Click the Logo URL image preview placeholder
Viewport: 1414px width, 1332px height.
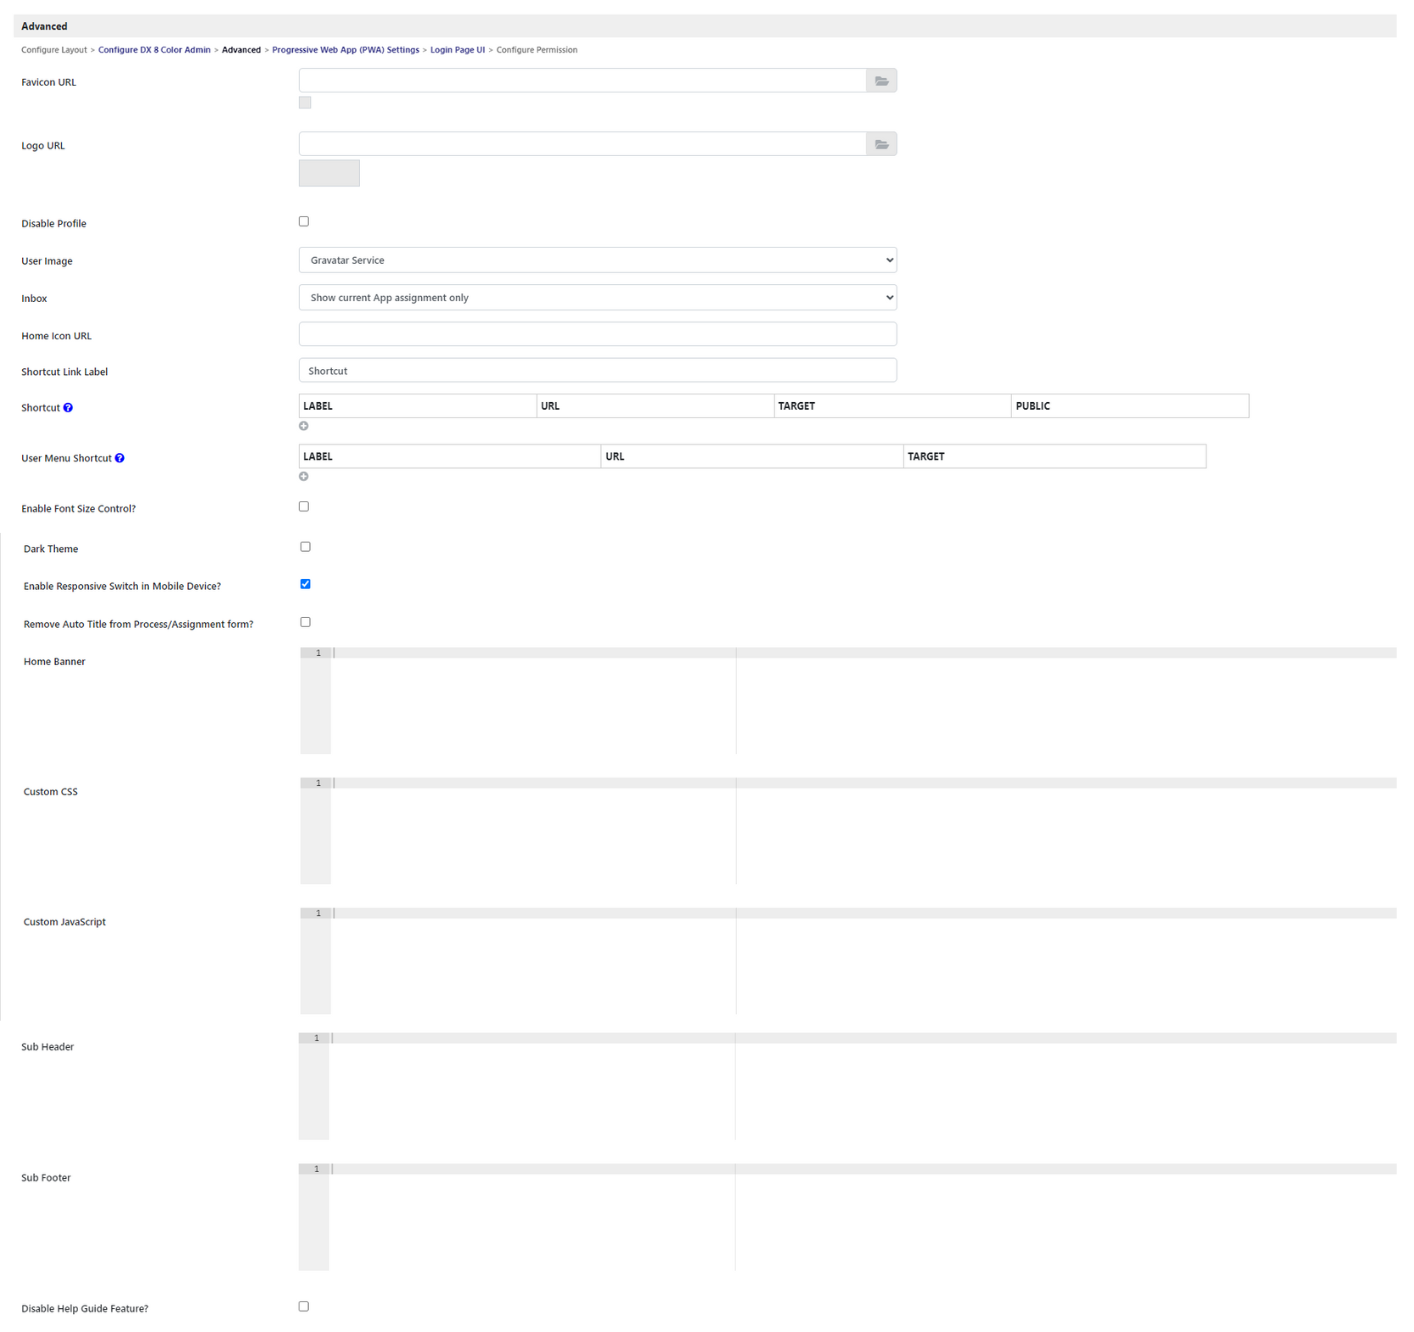click(329, 173)
